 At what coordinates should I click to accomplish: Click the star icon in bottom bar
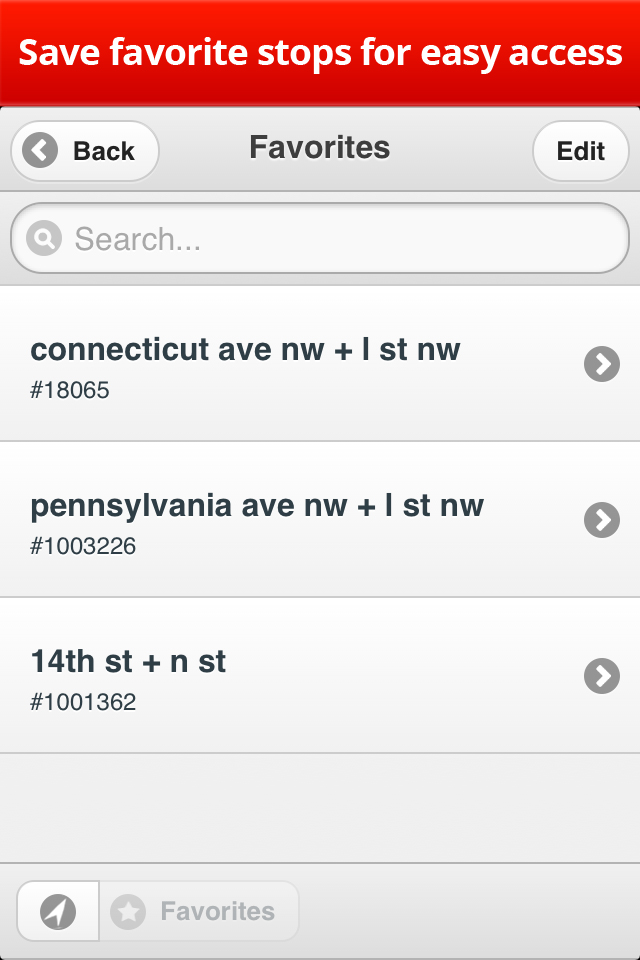128,911
